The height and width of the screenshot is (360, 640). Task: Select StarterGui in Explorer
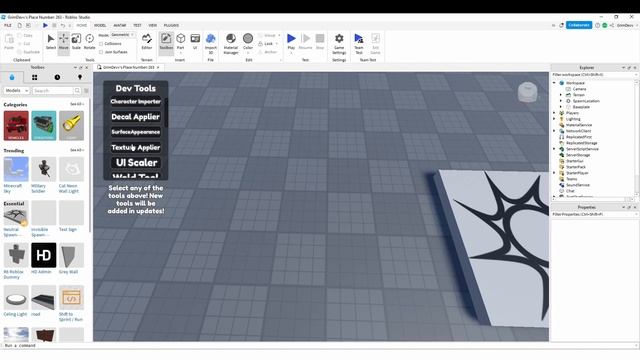pos(575,161)
